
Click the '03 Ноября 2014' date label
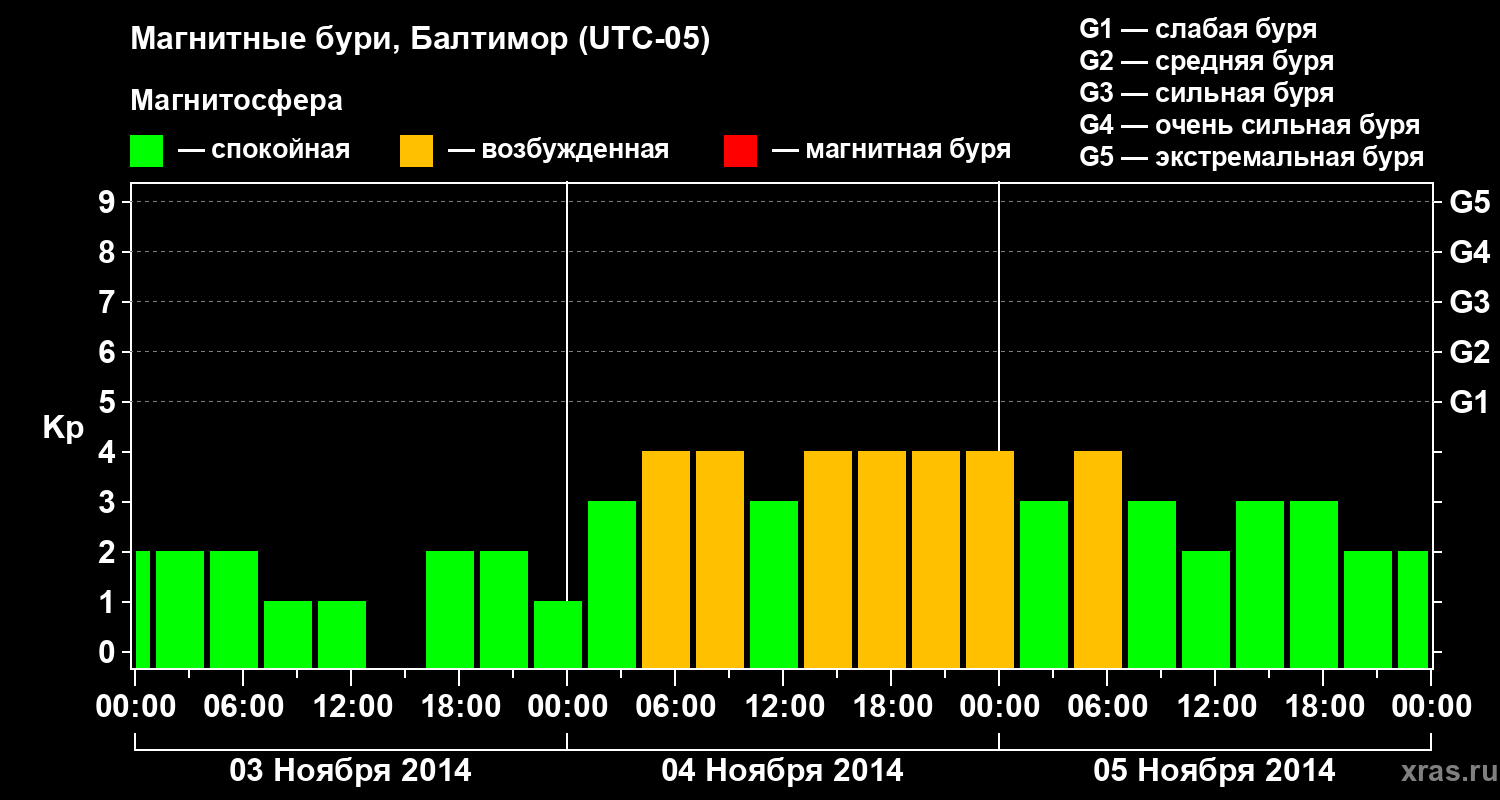coord(351,770)
